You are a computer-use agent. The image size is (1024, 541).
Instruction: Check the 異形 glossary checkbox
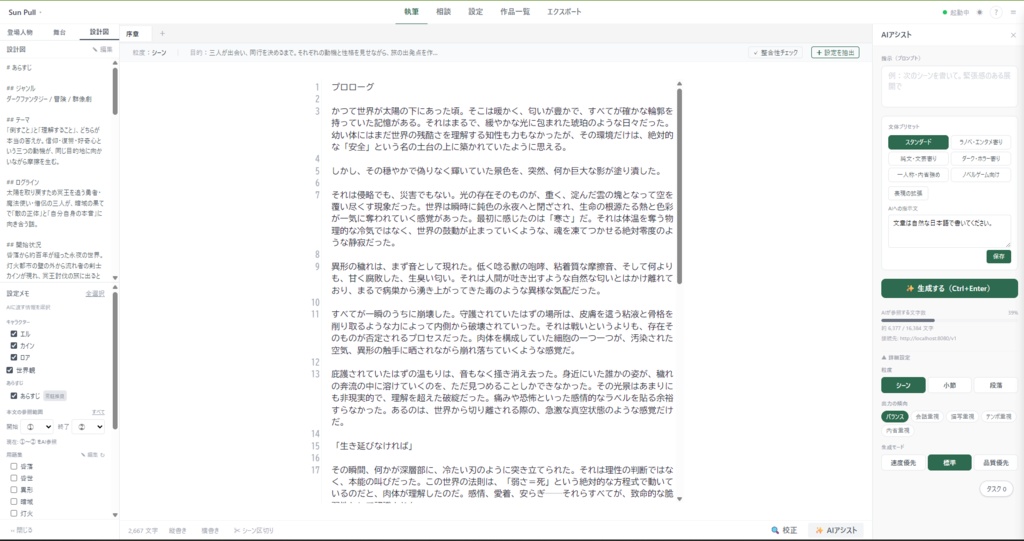coord(14,489)
